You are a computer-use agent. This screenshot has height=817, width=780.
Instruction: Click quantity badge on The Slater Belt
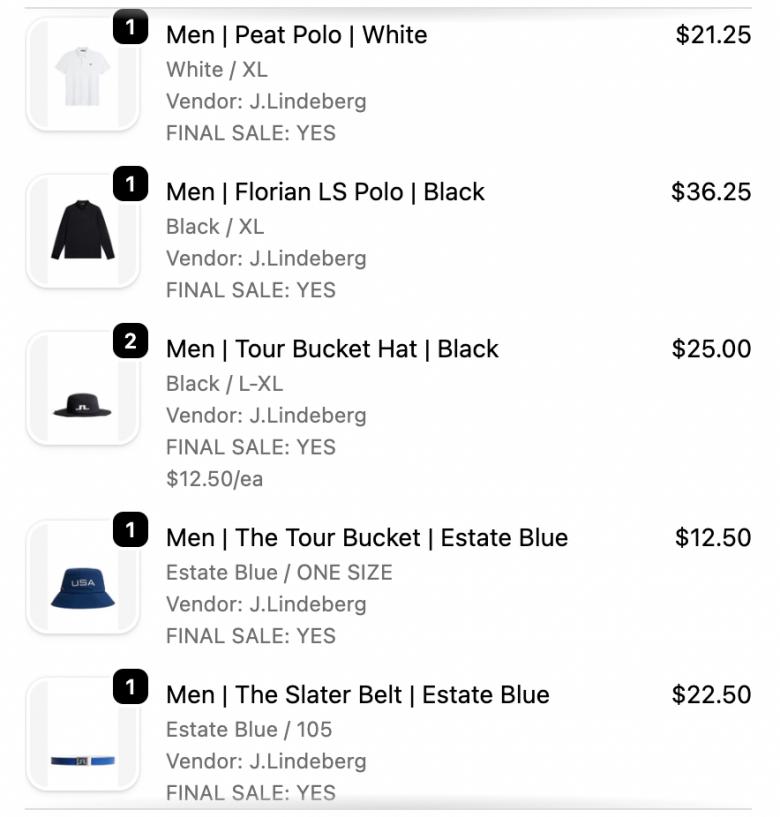(130, 687)
